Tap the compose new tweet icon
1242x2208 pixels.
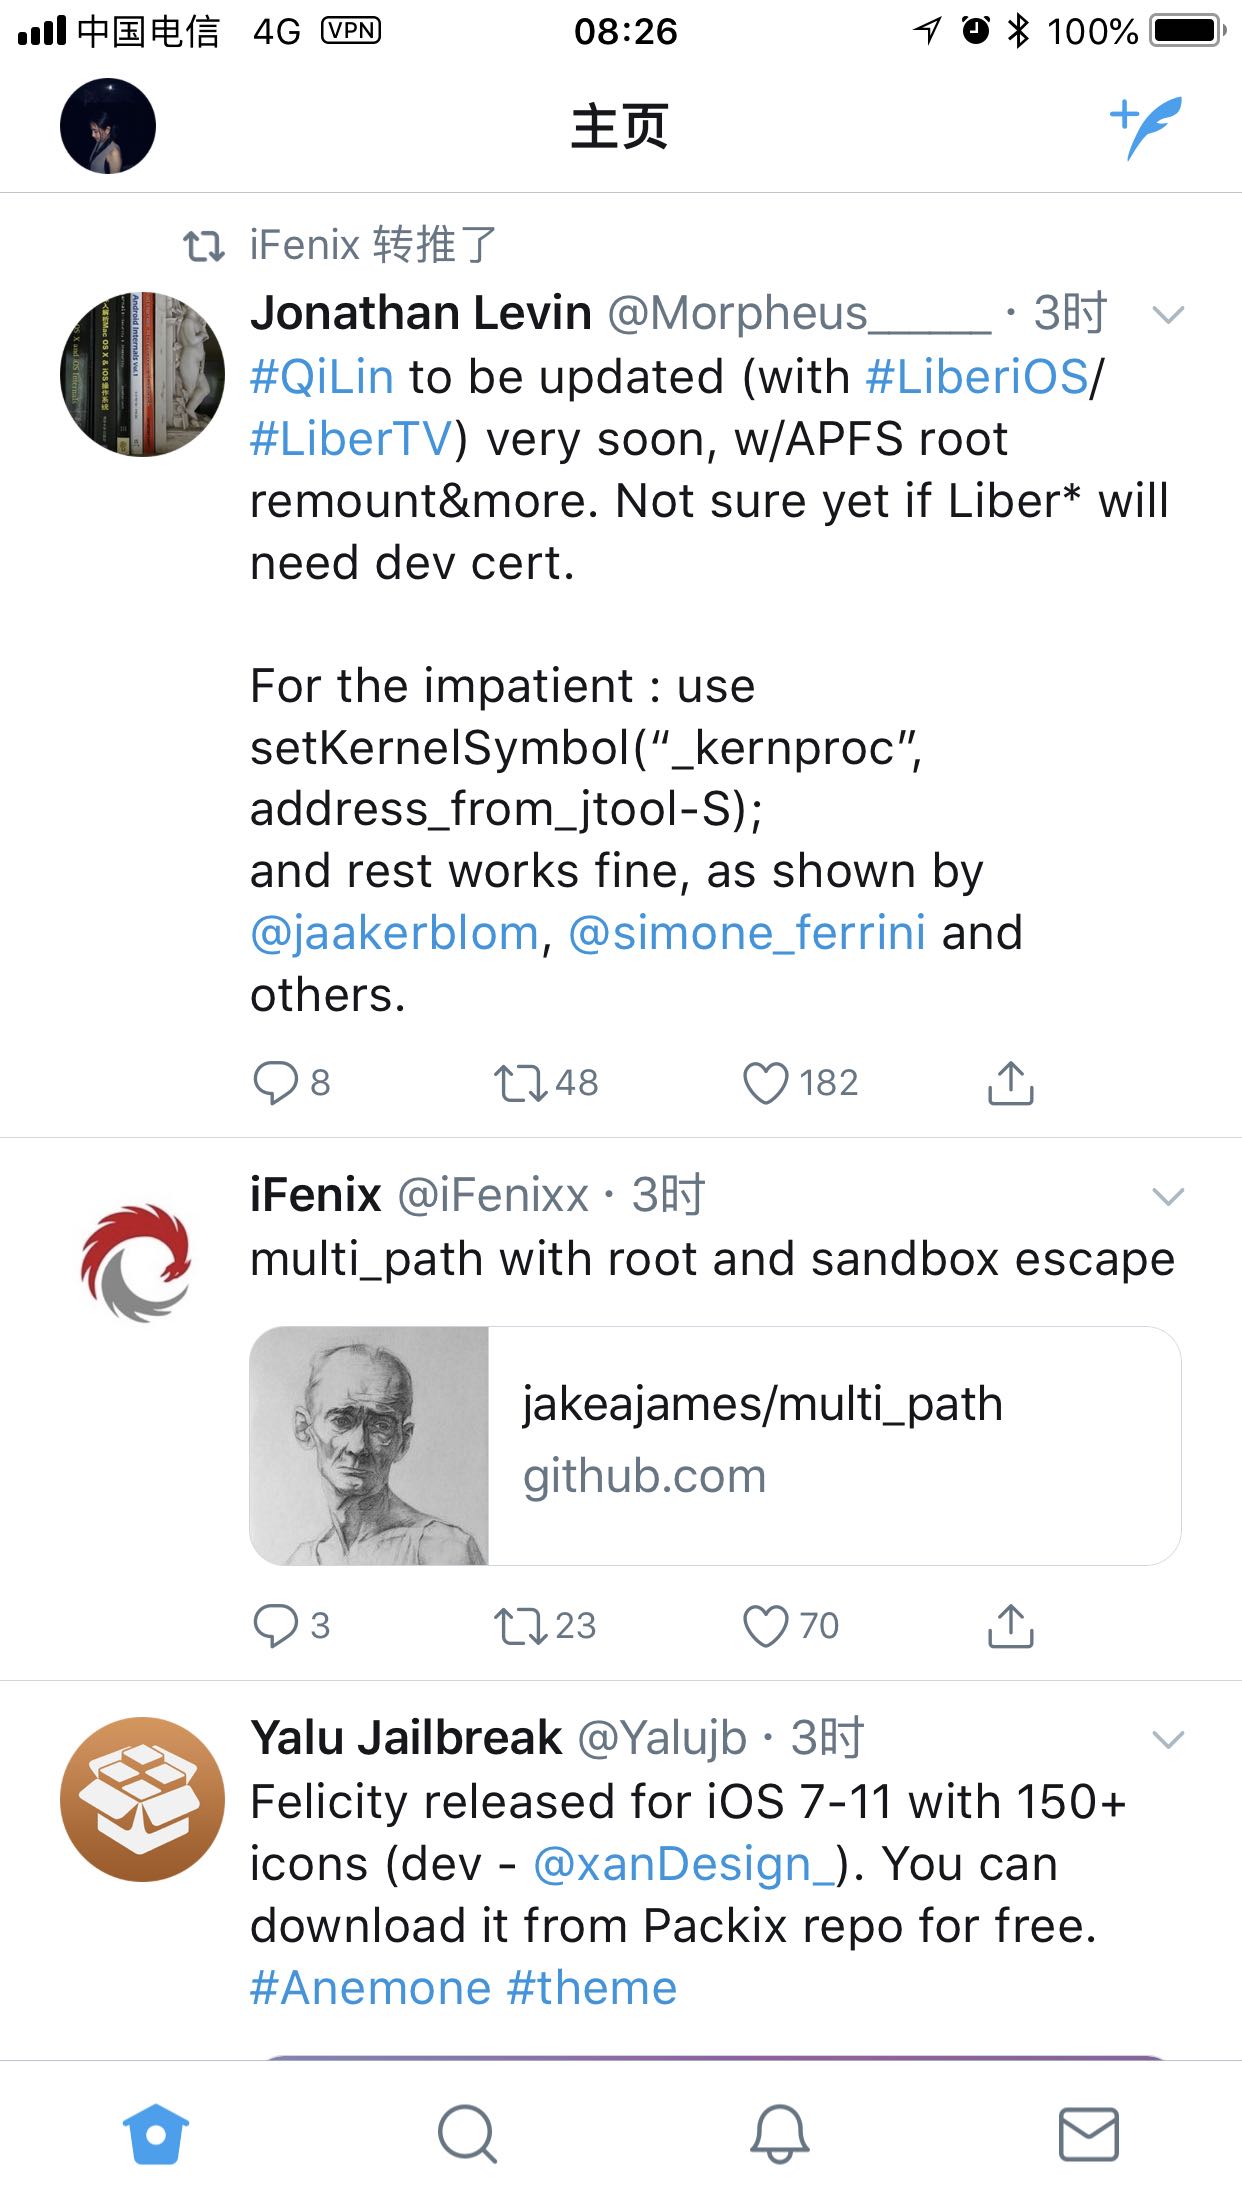coord(1146,127)
